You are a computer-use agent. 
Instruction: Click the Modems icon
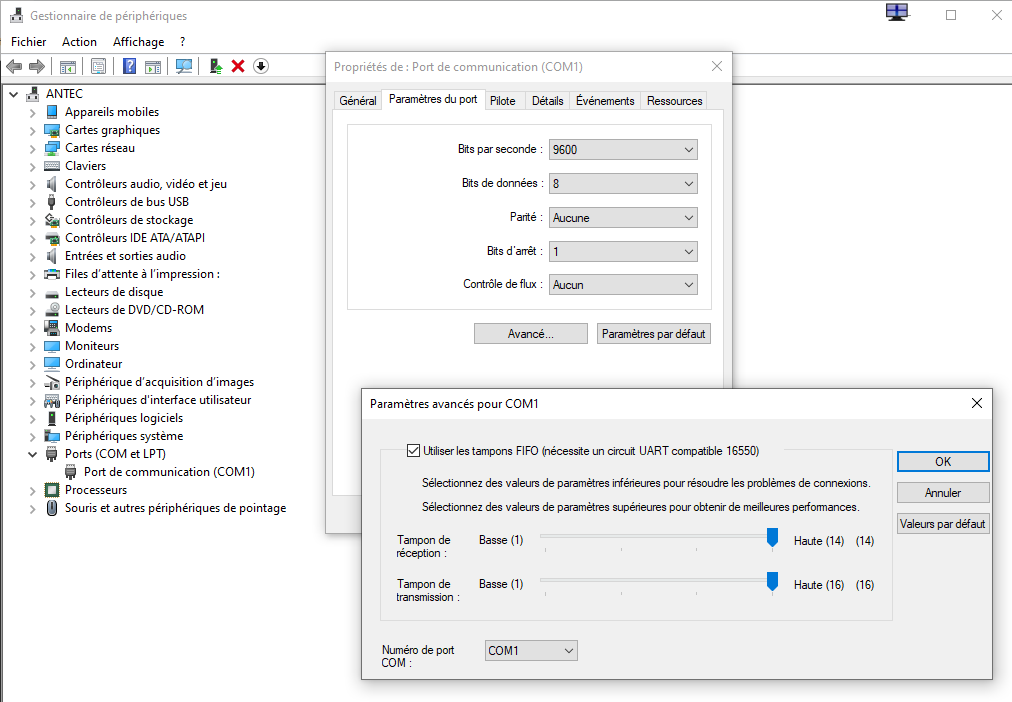52,328
